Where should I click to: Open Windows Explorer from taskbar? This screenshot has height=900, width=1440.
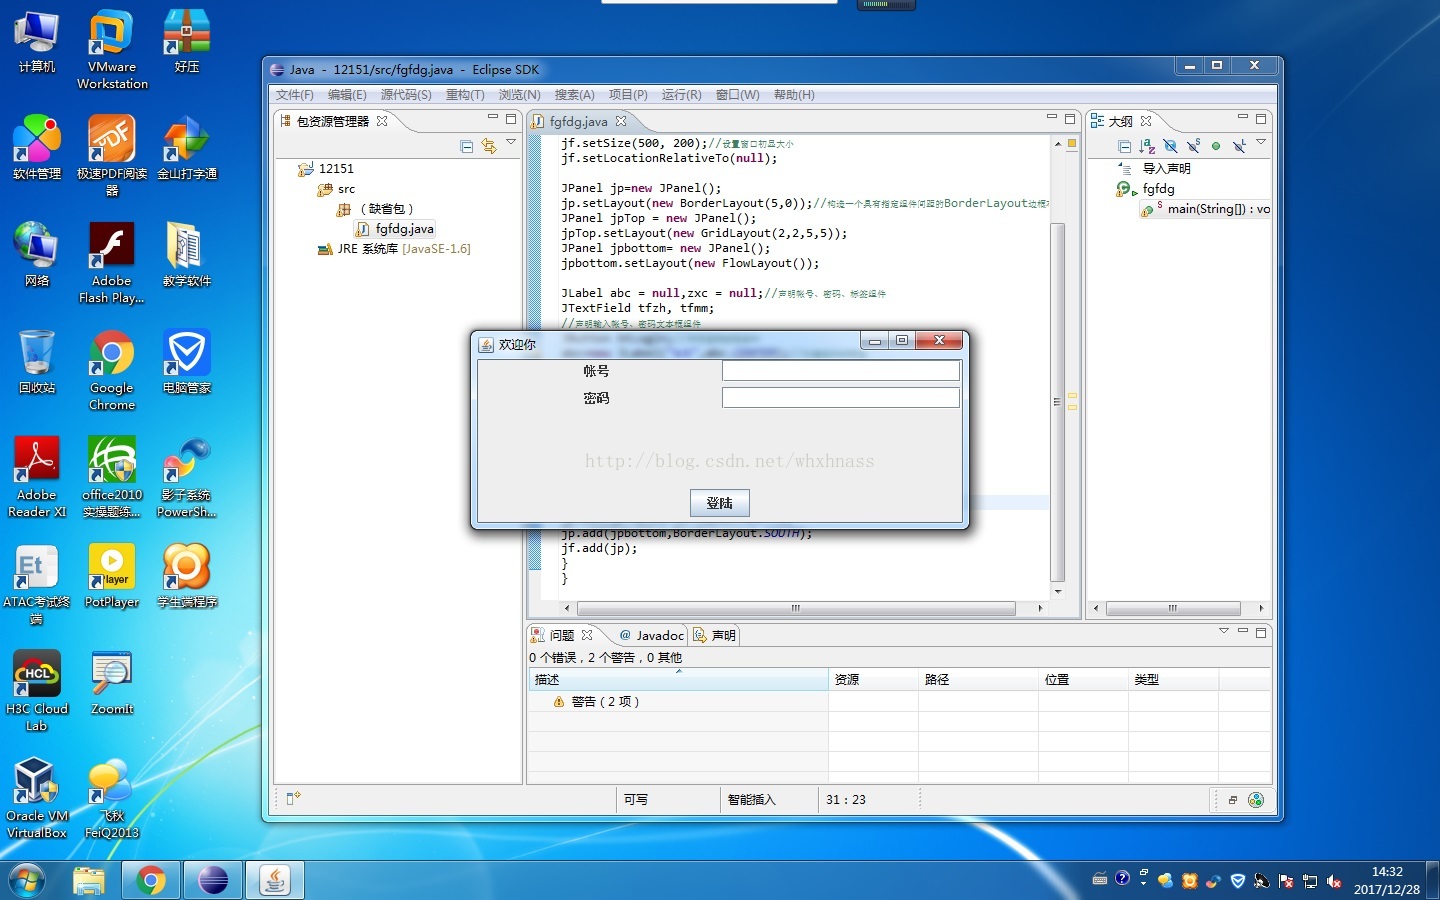click(x=89, y=881)
